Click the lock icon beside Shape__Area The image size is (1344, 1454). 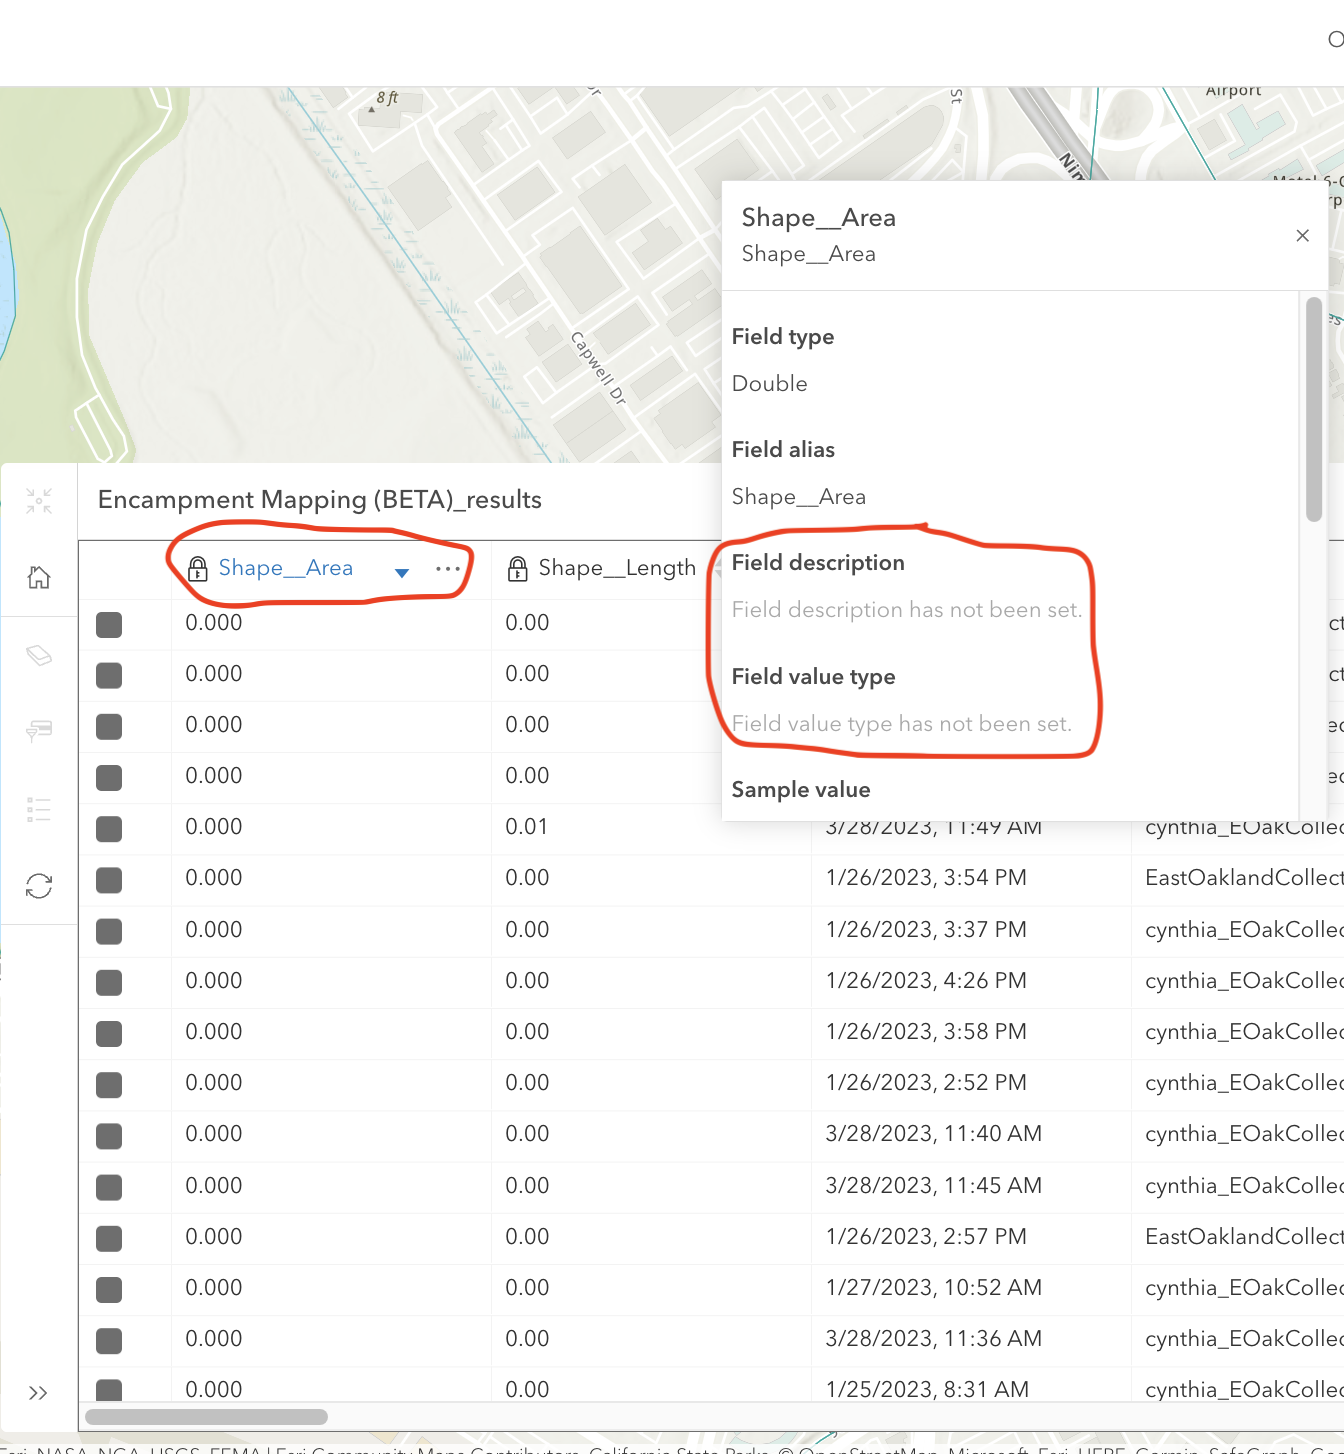198,569
